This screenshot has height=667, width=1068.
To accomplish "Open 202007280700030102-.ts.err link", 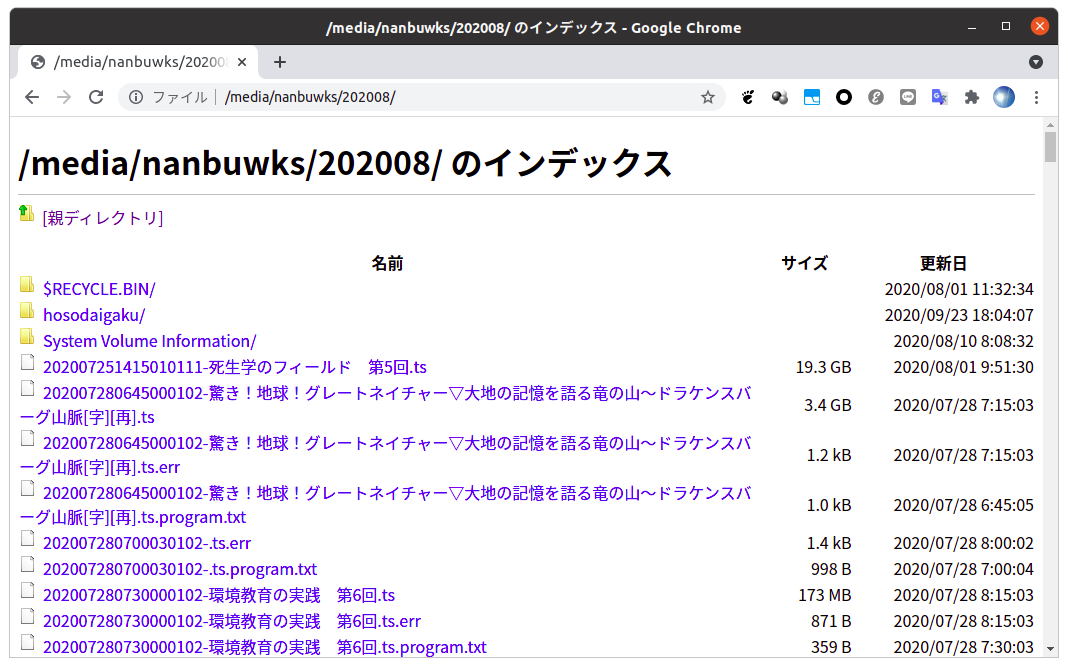I will (147, 543).
